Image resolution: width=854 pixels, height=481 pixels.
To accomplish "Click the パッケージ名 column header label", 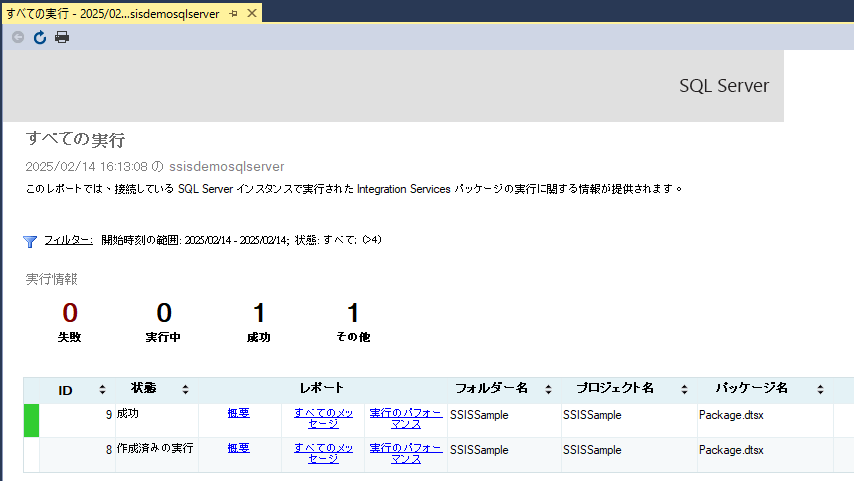I will tap(752, 388).
